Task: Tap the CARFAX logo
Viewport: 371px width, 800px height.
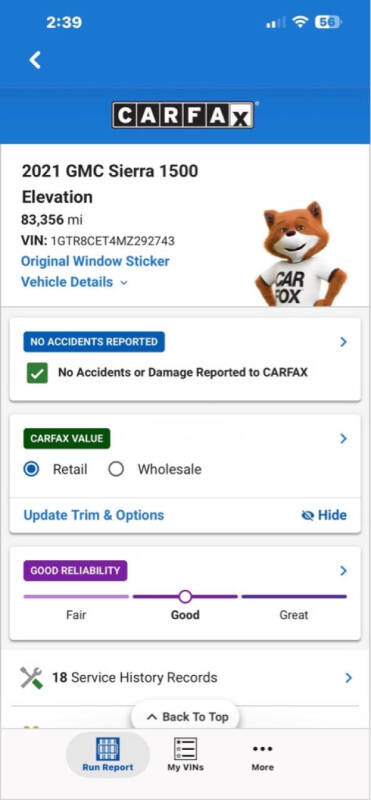Action: pyautogui.click(x=183, y=115)
